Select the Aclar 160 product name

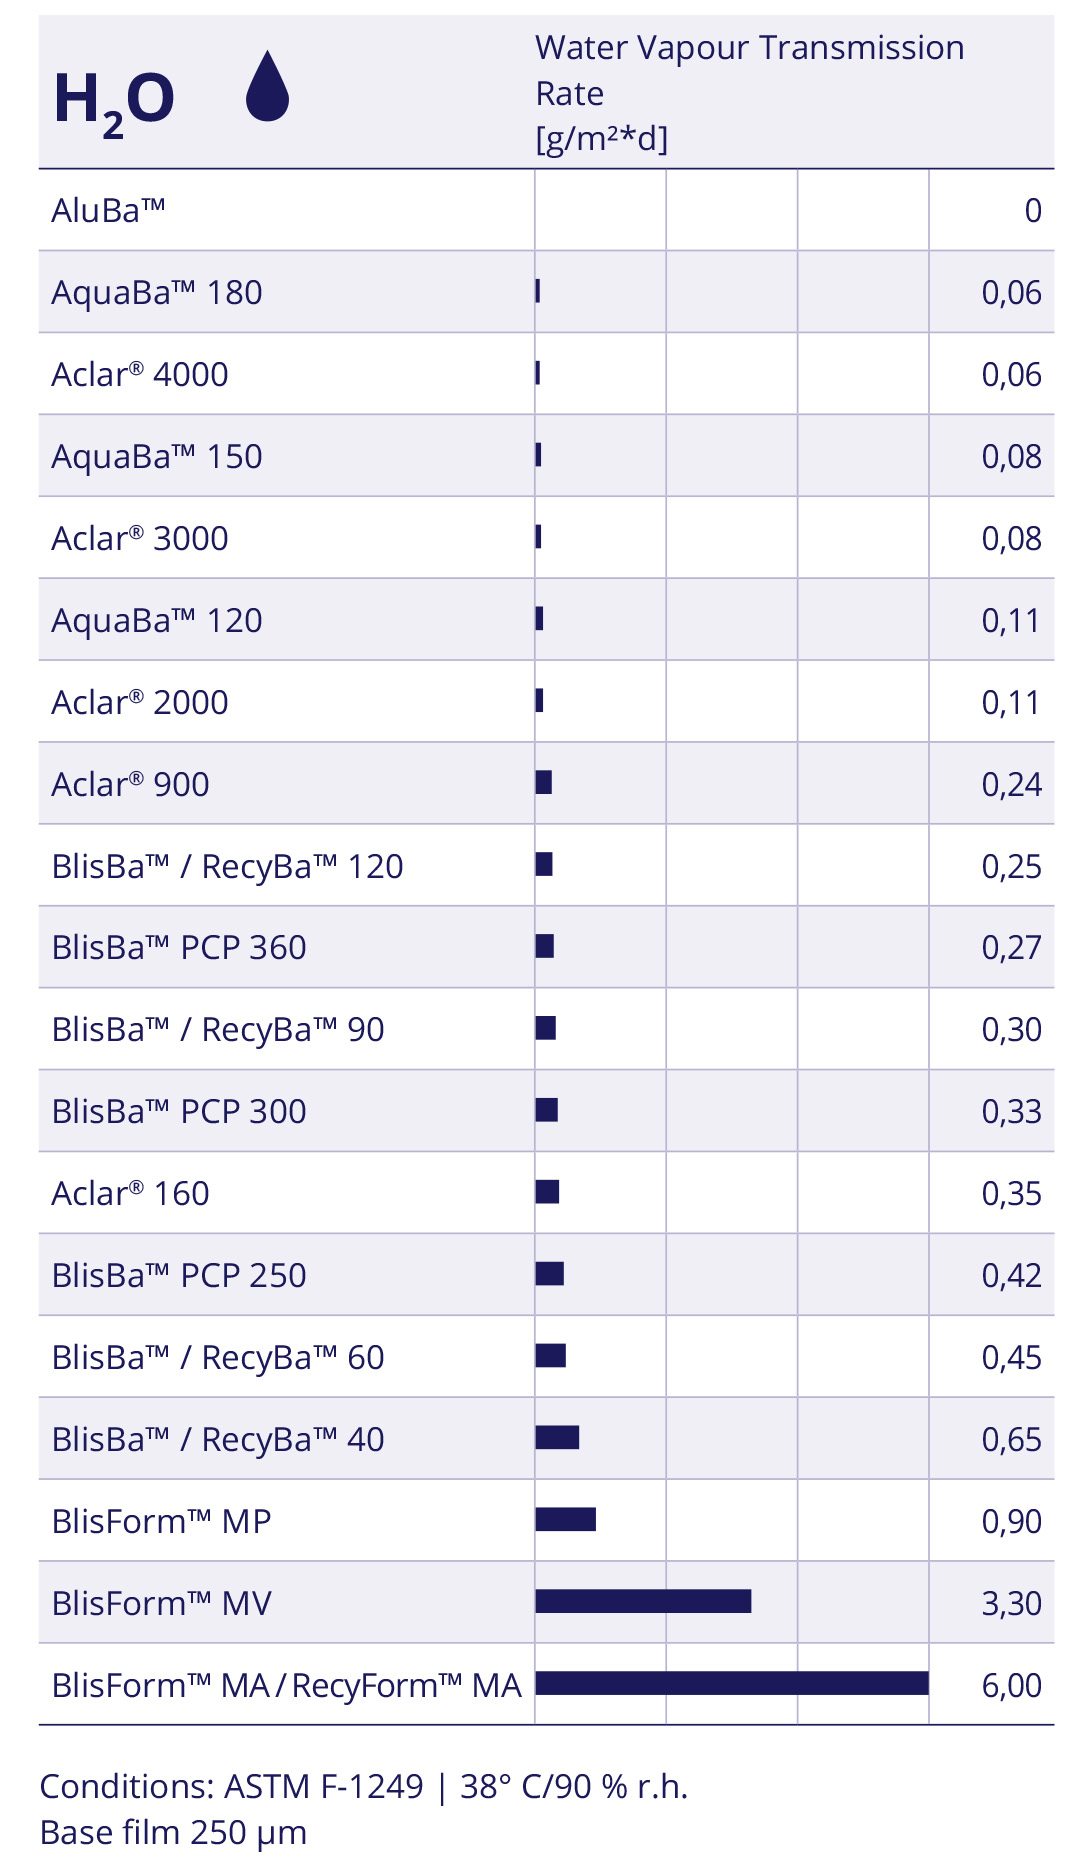(130, 1194)
